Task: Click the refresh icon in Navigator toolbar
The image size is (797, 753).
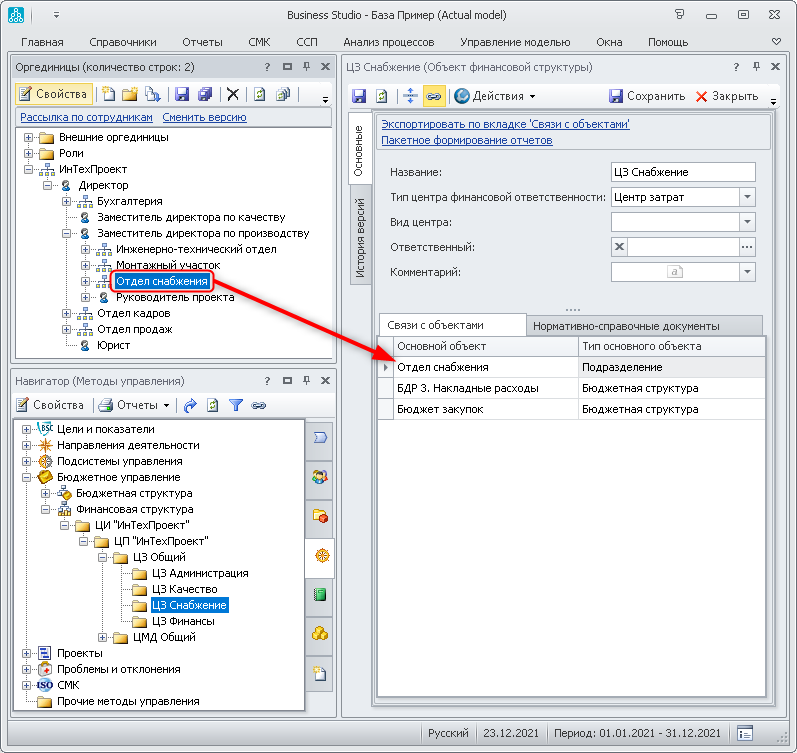Action: coord(213,405)
